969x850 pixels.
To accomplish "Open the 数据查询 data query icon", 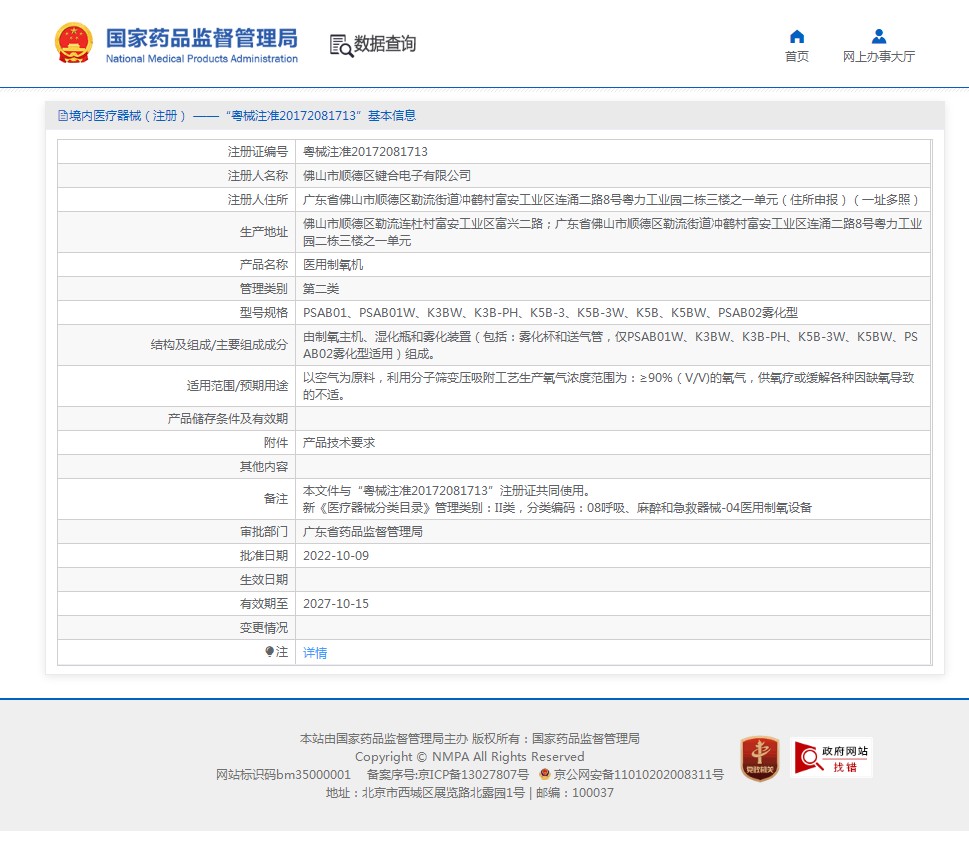I will [341, 45].
